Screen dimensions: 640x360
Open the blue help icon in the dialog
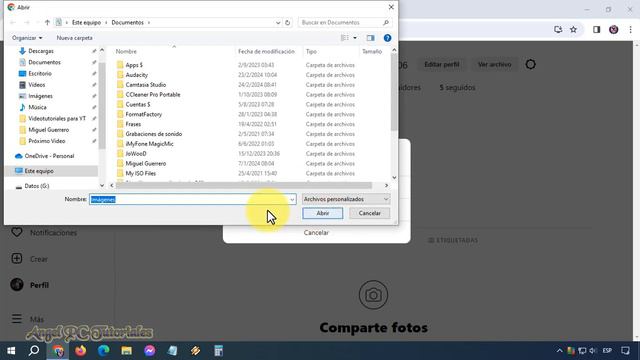click(387, 38)
